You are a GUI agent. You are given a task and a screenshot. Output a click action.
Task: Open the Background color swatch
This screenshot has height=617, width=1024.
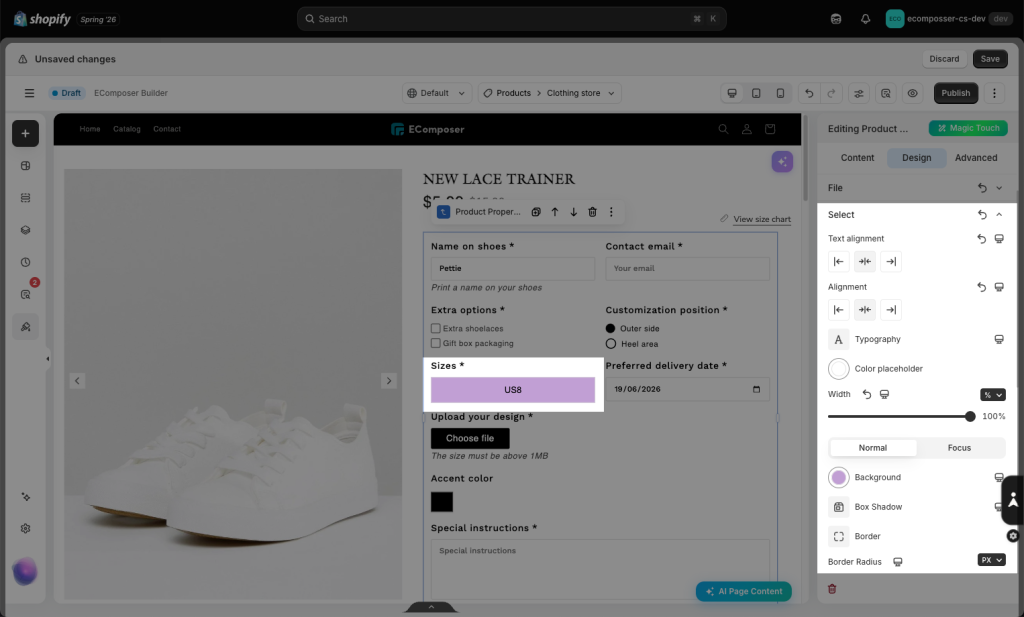[x=839, y=477]
